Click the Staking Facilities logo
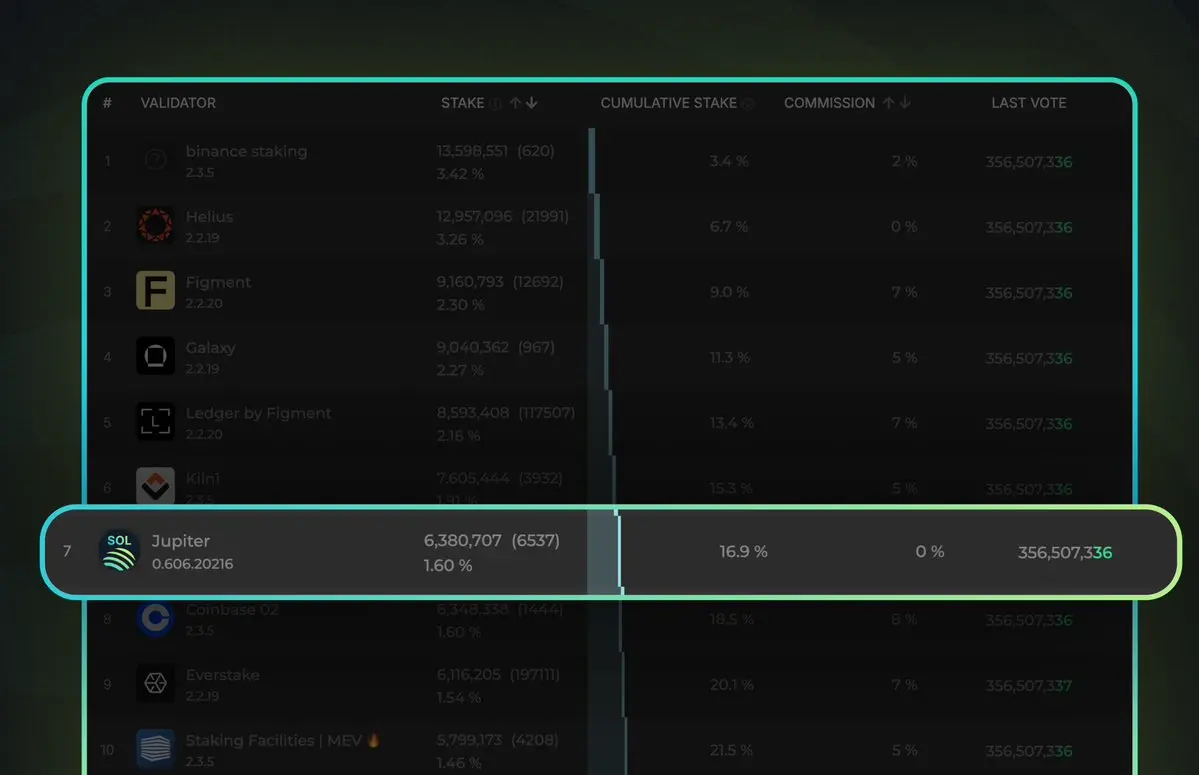The height and width of the screenshot is (775, 1199). tap(155, 749)
